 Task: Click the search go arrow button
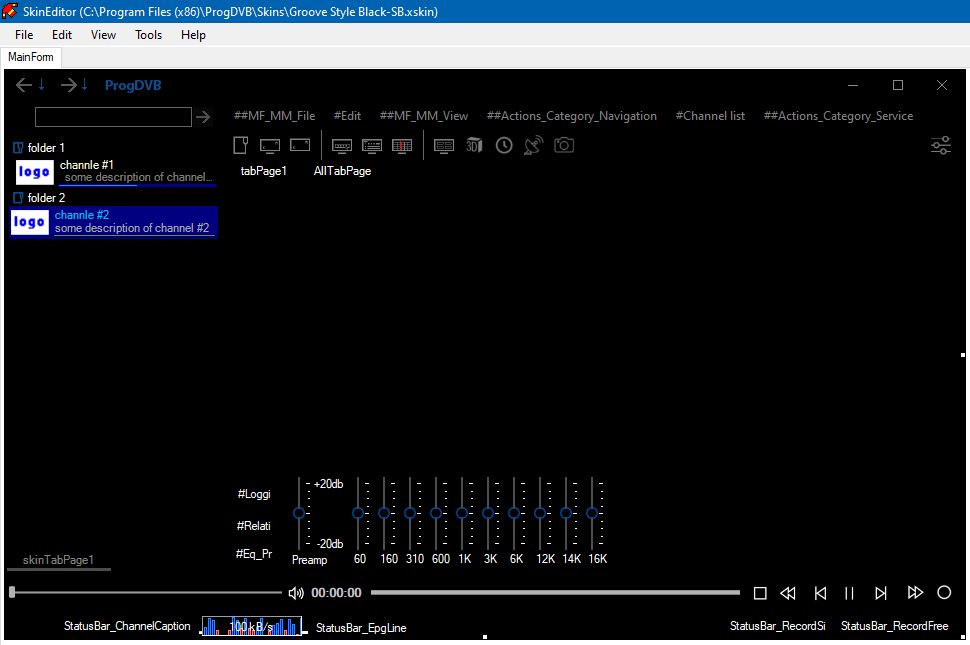[x=204, y=118]
